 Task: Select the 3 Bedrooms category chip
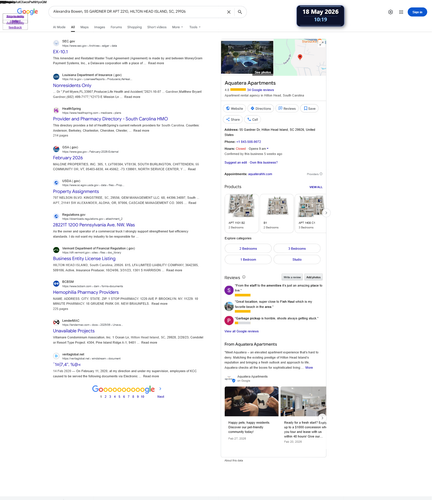[297, 249]
